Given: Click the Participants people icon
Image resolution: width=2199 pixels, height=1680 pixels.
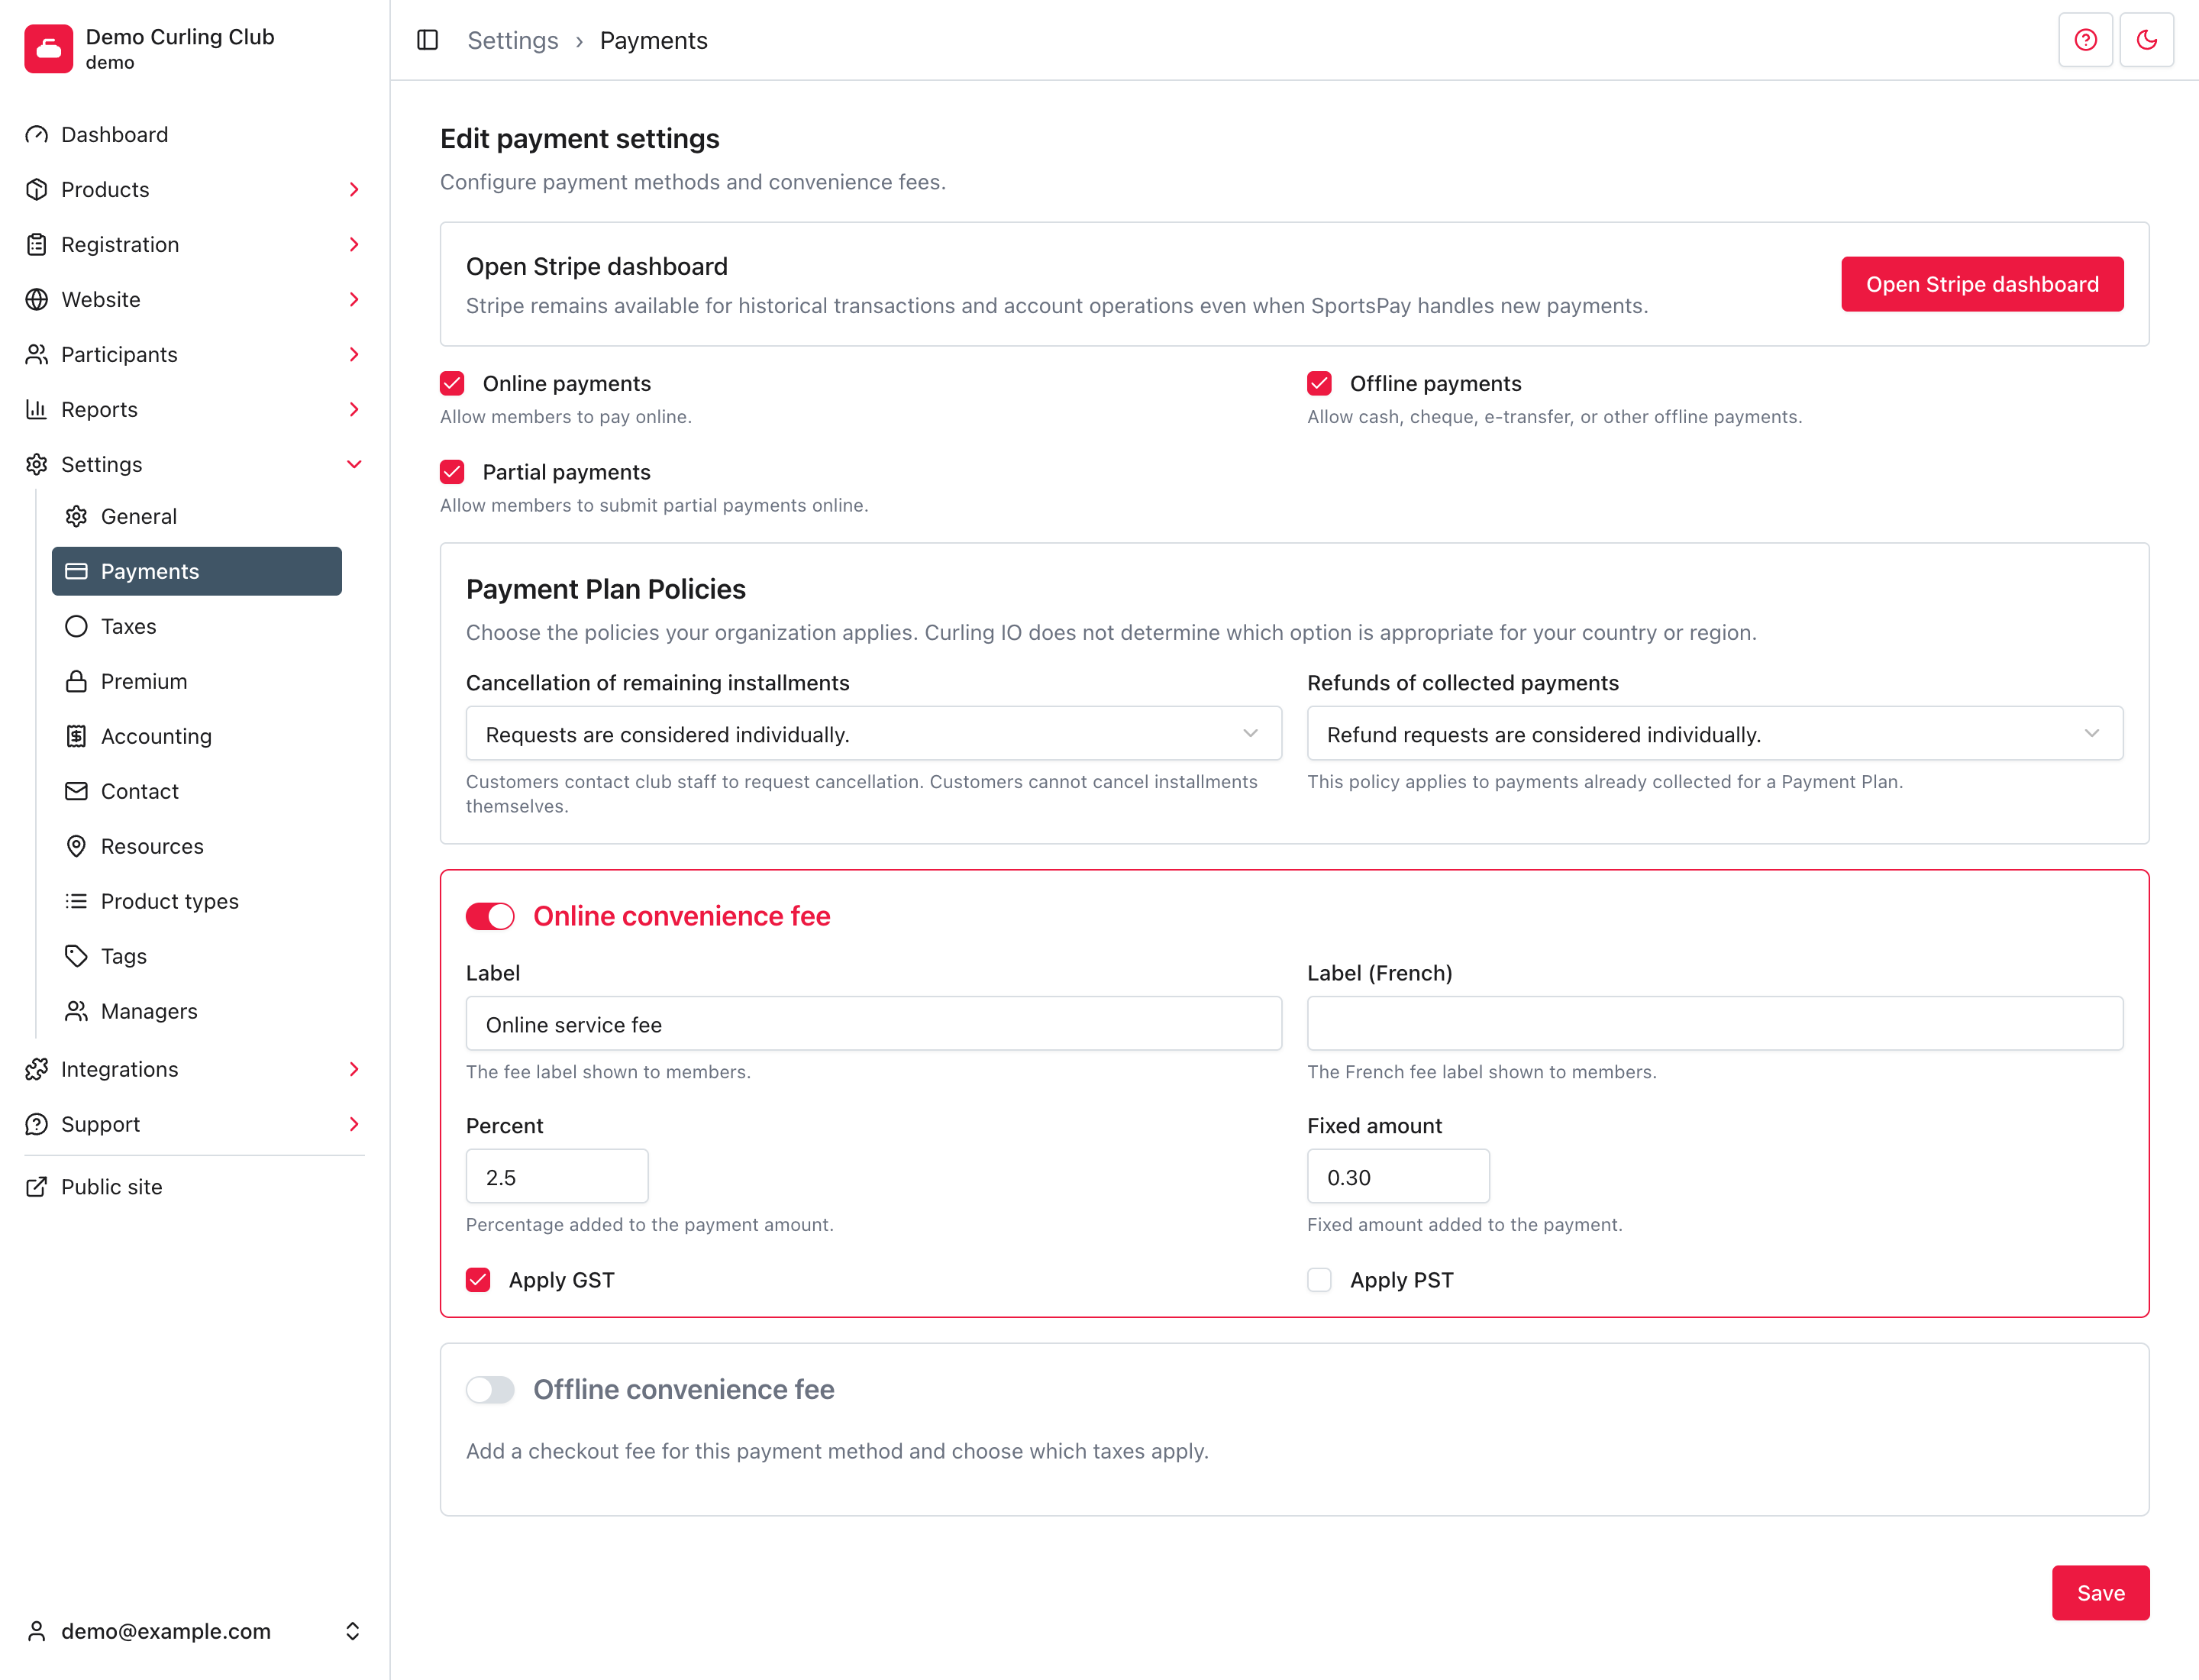Looking at the screenshot, I should [37, 354].
